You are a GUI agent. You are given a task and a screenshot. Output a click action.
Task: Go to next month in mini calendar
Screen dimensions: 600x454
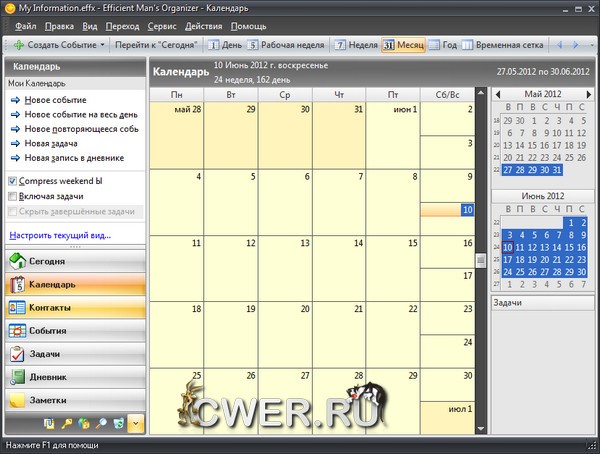pos(589,94)
